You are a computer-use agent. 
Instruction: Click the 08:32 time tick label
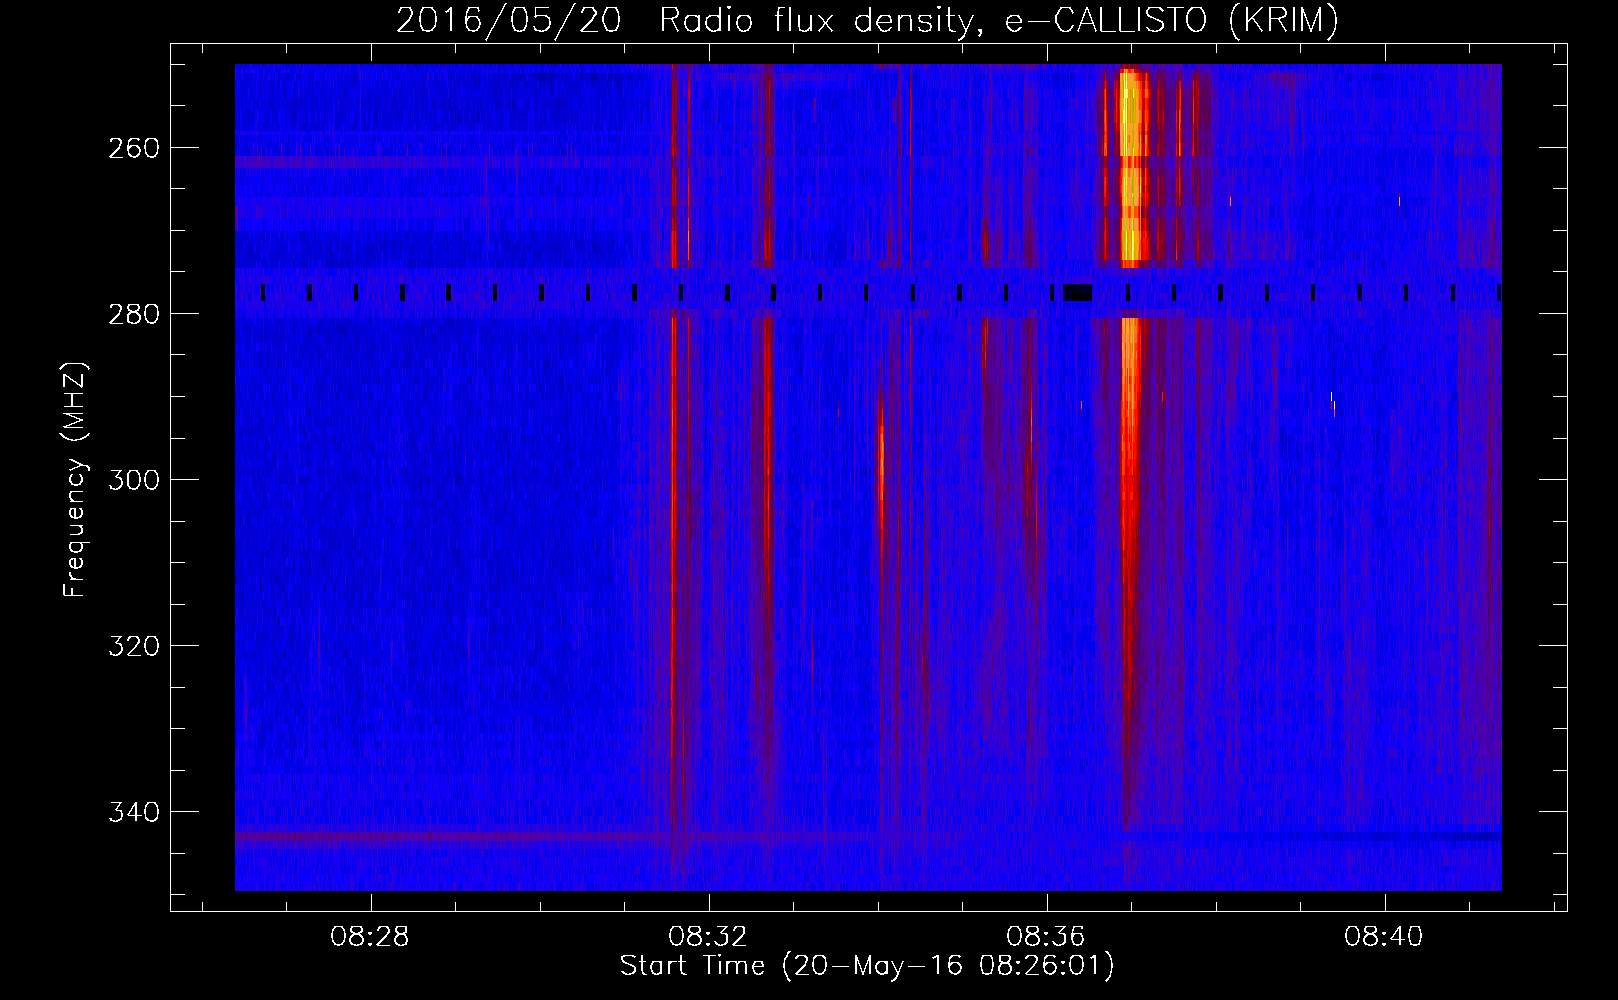[709, 937]
